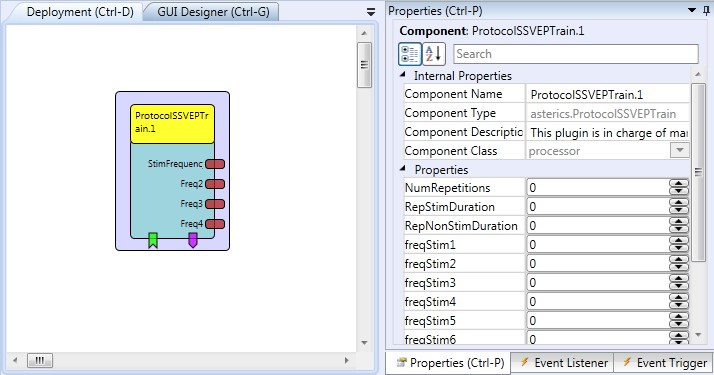Click the properties list vertical scrollbar thumb
Viewport: 714px width, 375px height.
(698, 172)
